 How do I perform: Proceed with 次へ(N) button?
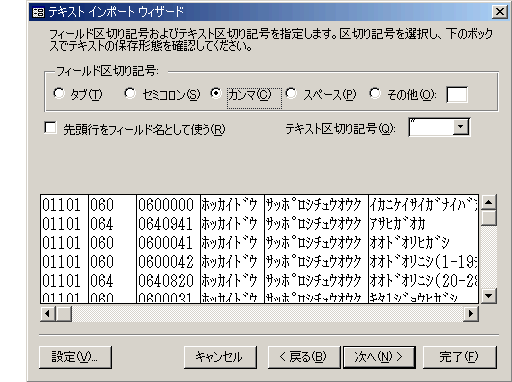pos(379,357)
